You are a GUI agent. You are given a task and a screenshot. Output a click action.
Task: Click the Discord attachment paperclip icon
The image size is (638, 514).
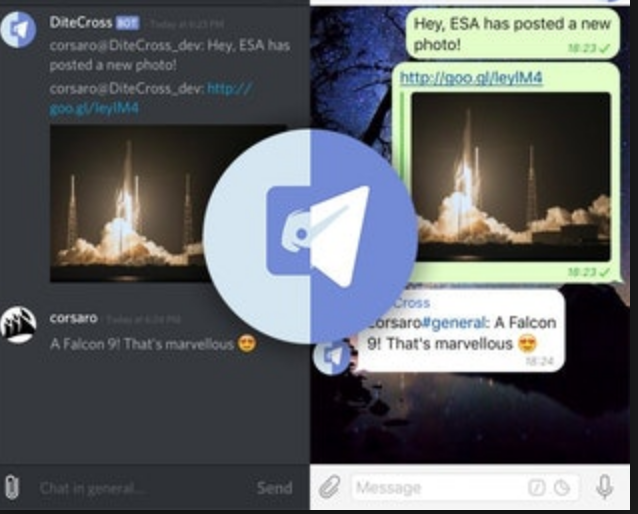tap(12, 487)
